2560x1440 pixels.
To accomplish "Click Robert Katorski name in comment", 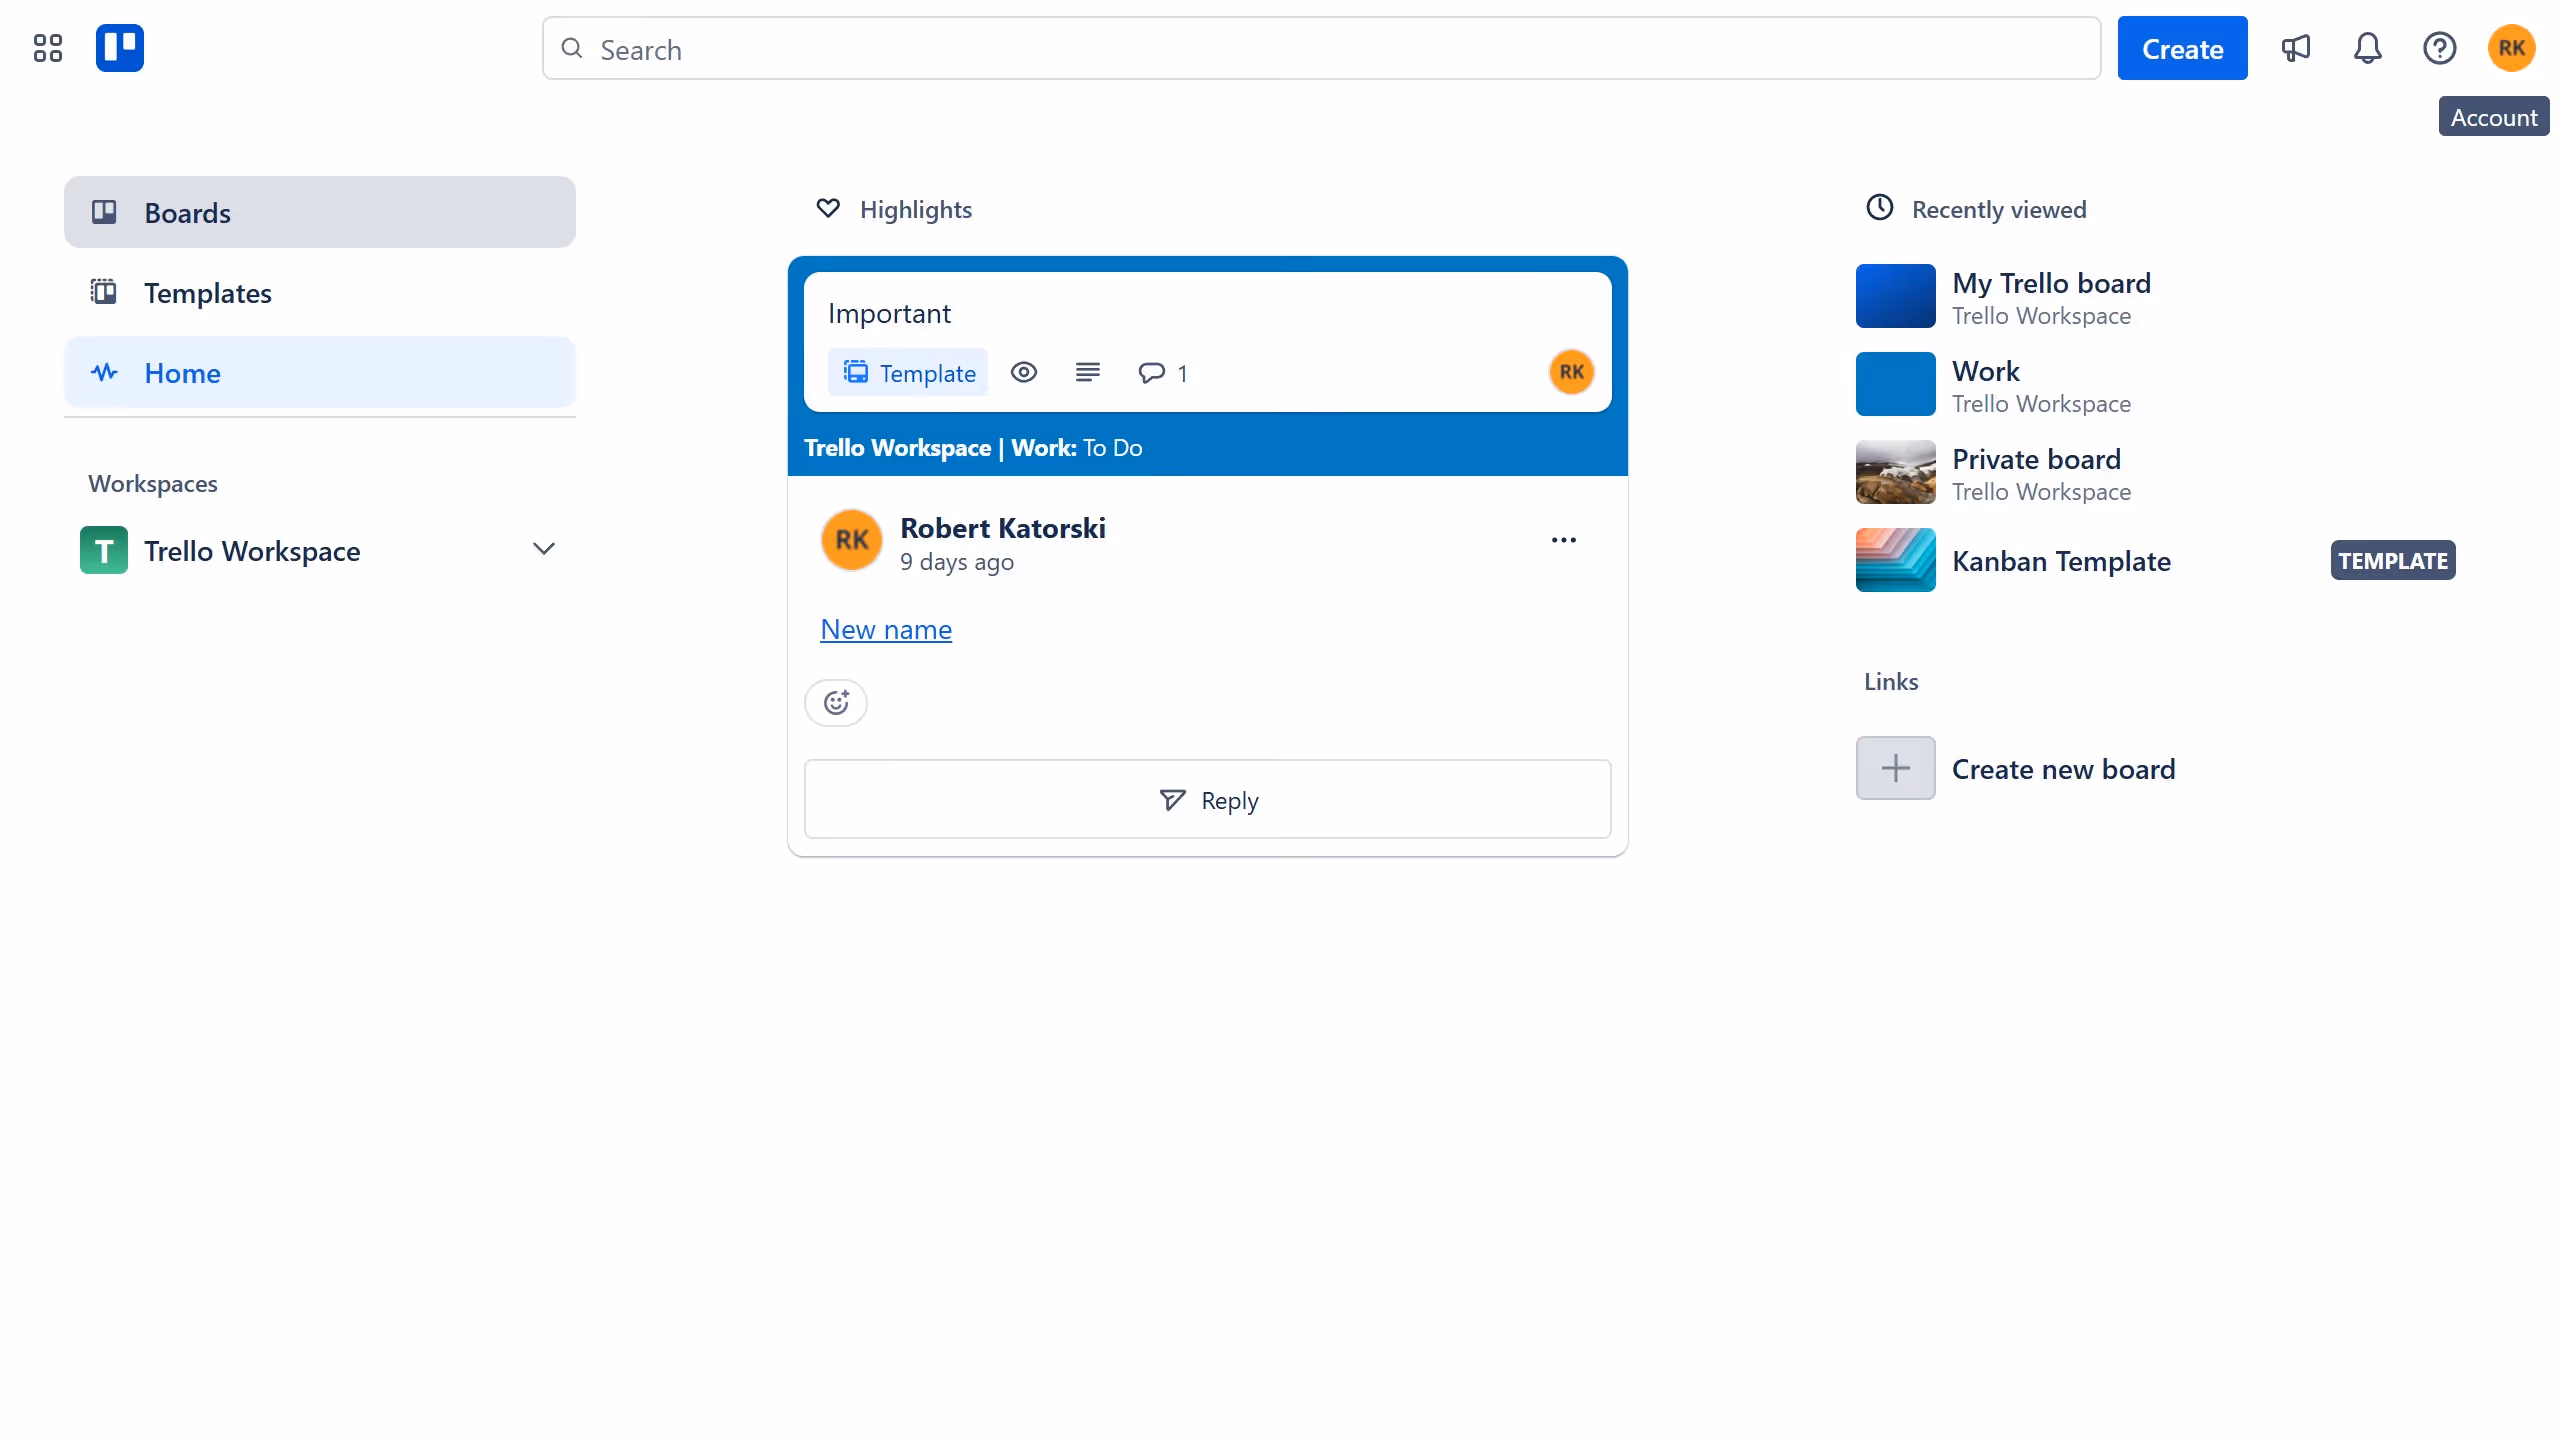I will pyautogui.click(x=1003, y=527).
